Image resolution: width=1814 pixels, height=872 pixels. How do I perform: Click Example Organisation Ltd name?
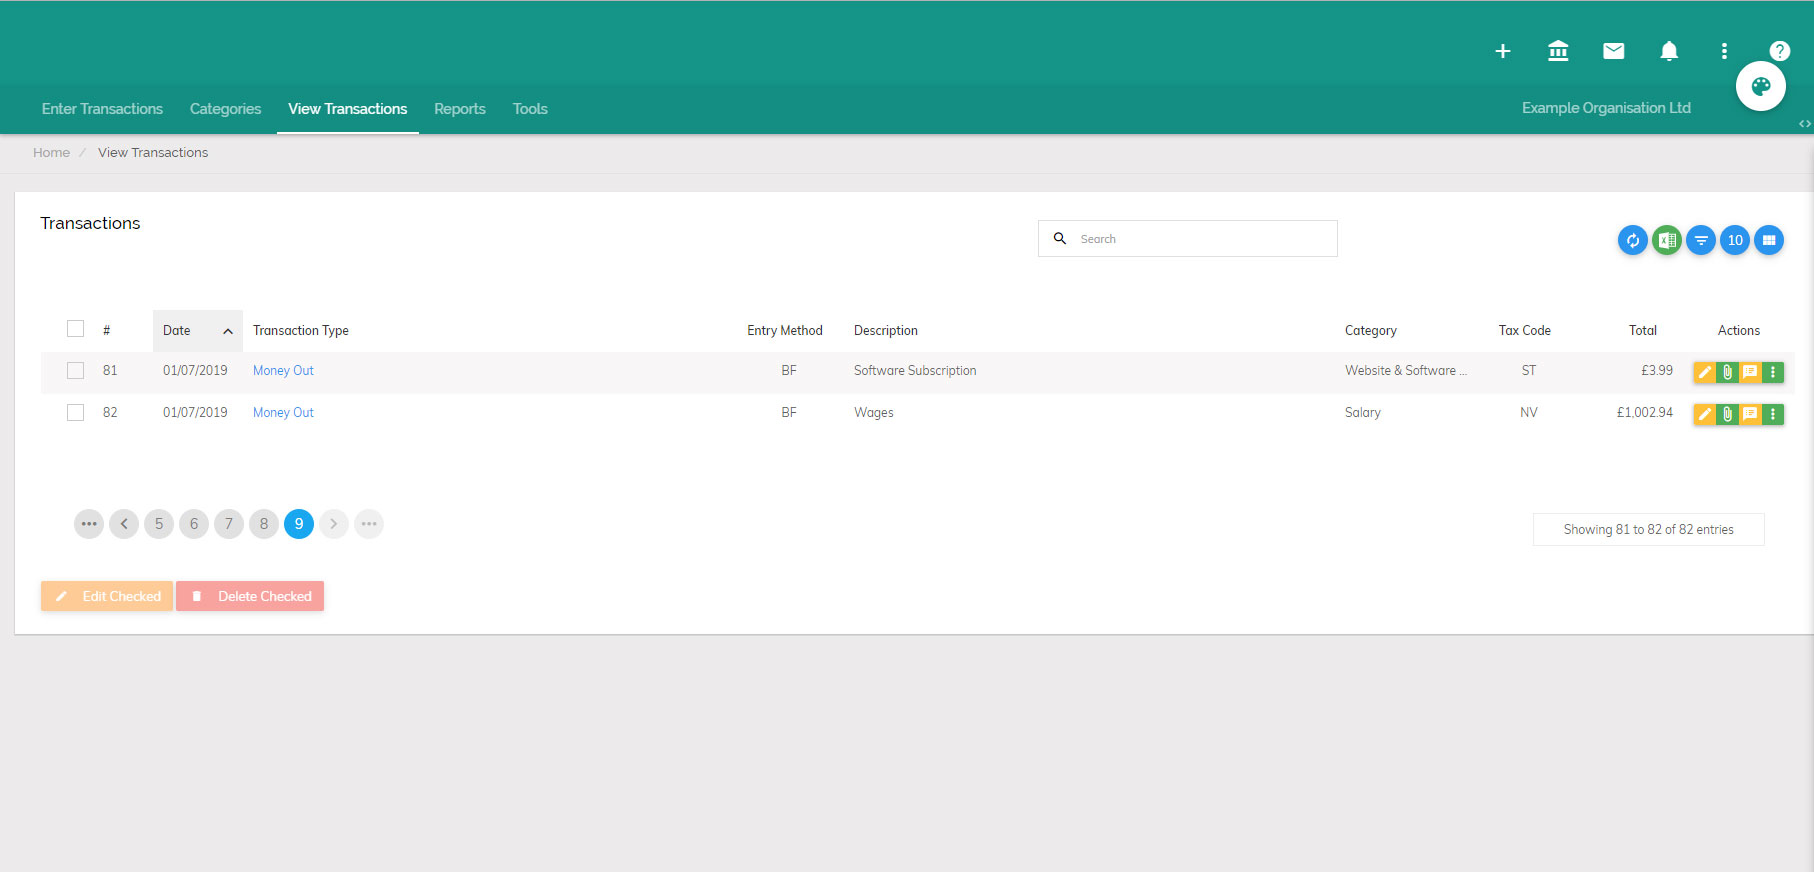(1606, 108)
